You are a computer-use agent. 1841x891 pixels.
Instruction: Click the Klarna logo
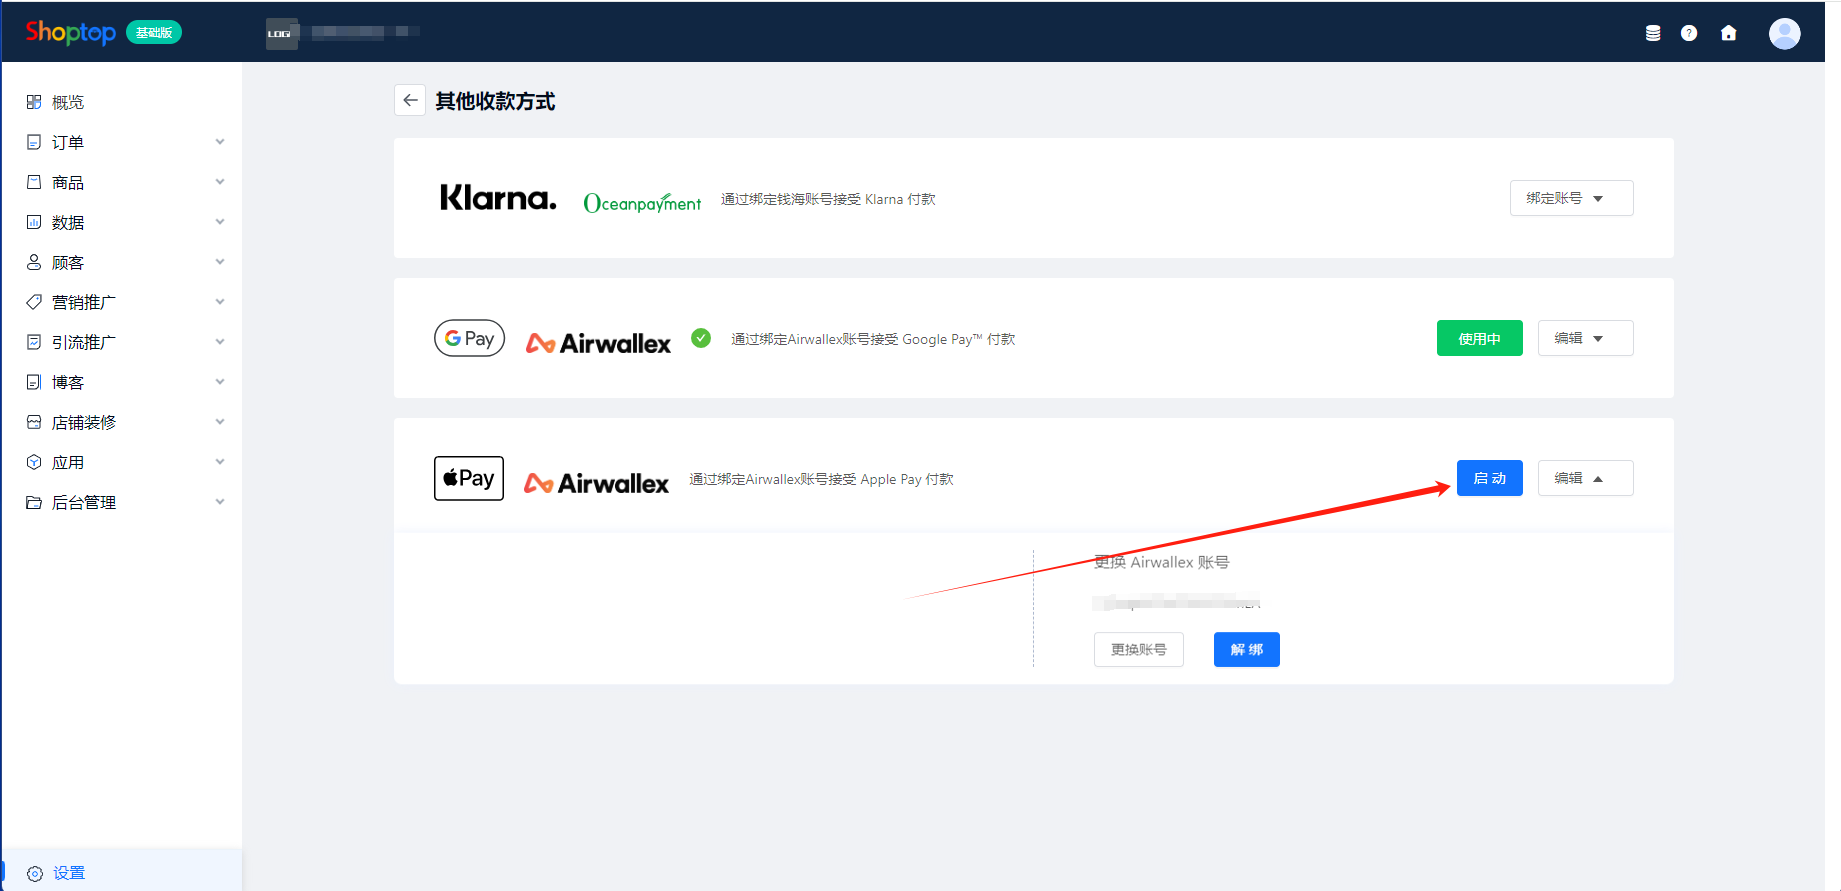coord(498,198)
